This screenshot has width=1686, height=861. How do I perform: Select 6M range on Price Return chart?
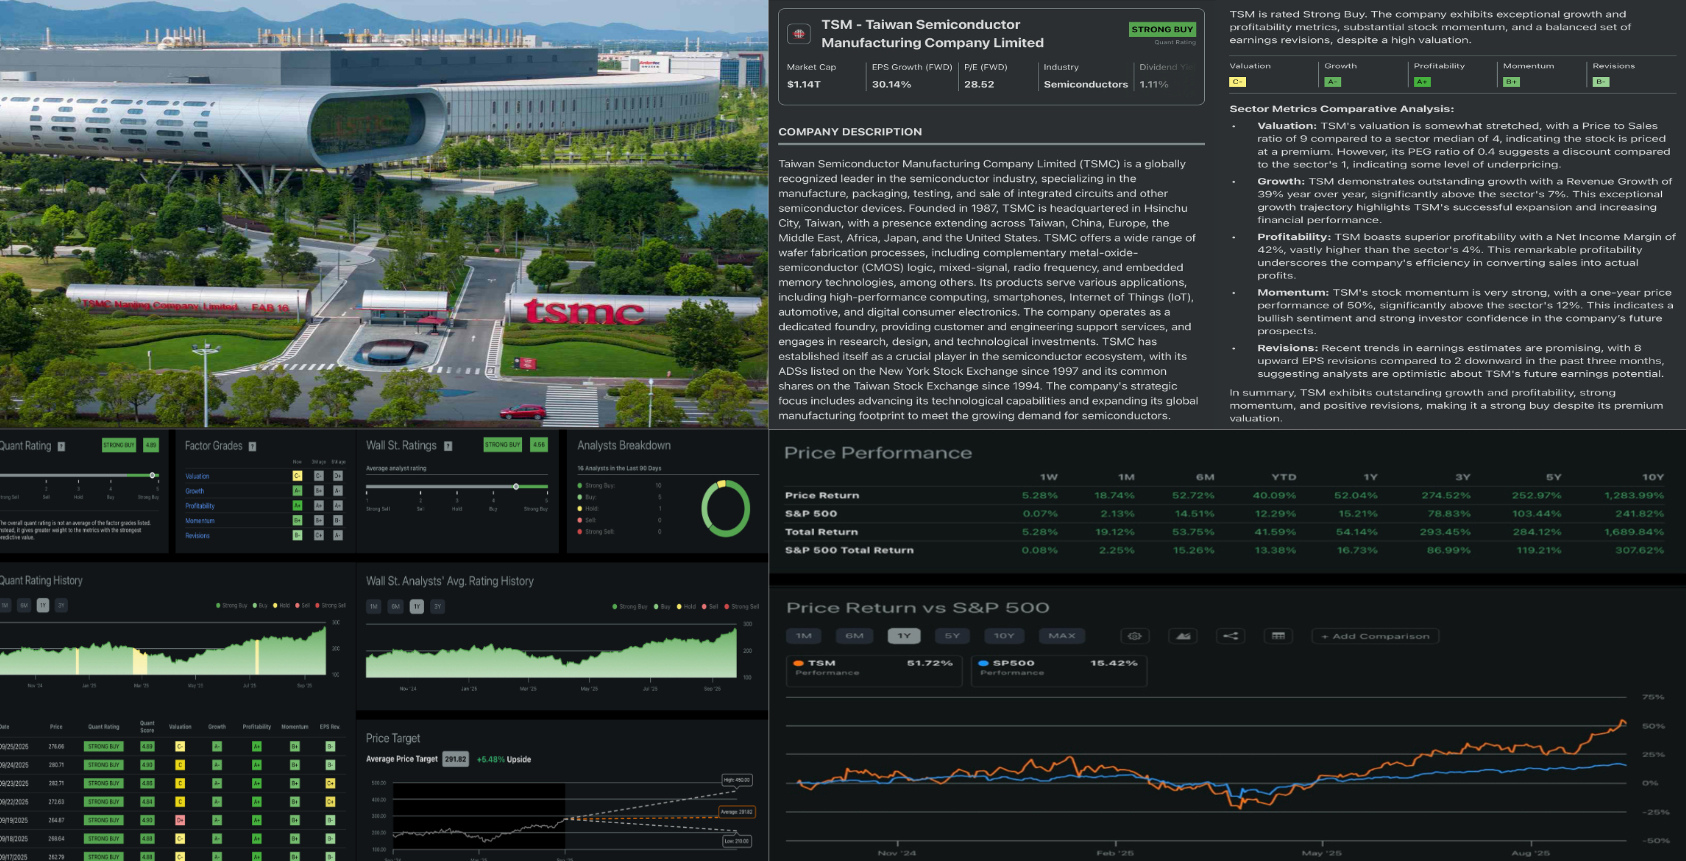tap(854, 636)
